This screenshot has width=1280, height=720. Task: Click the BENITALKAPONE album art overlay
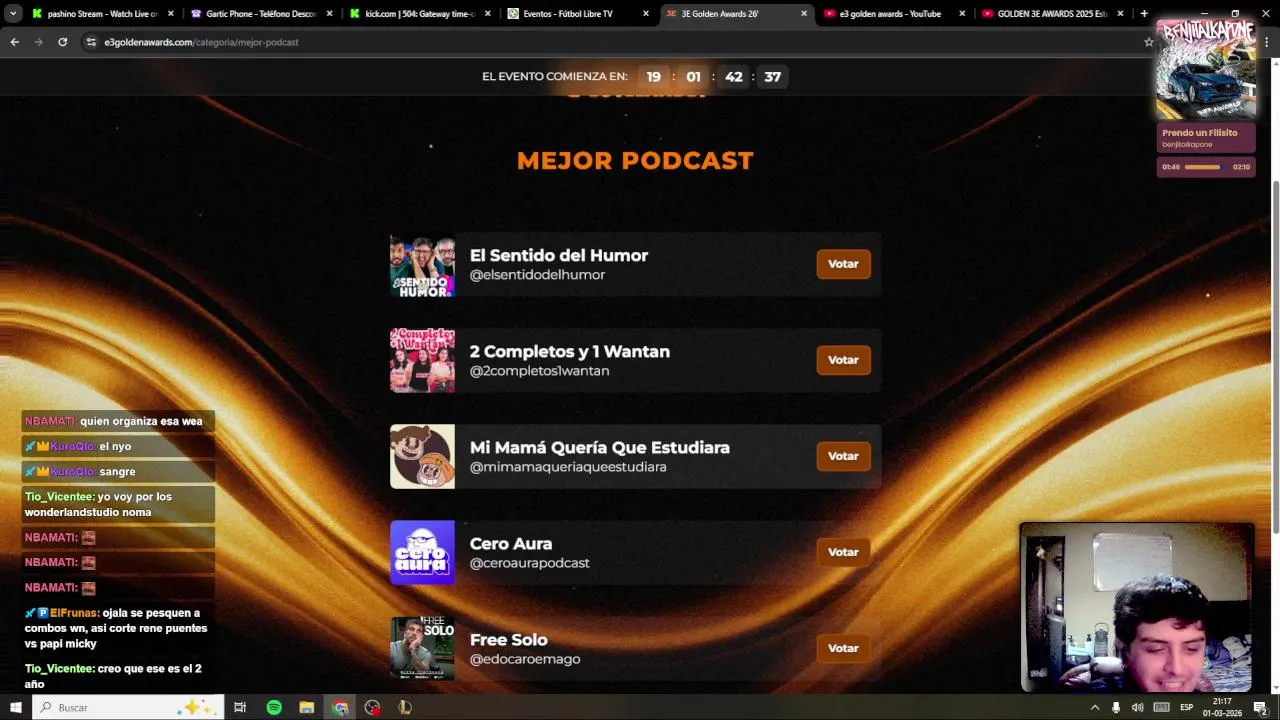click(1206, 69)
